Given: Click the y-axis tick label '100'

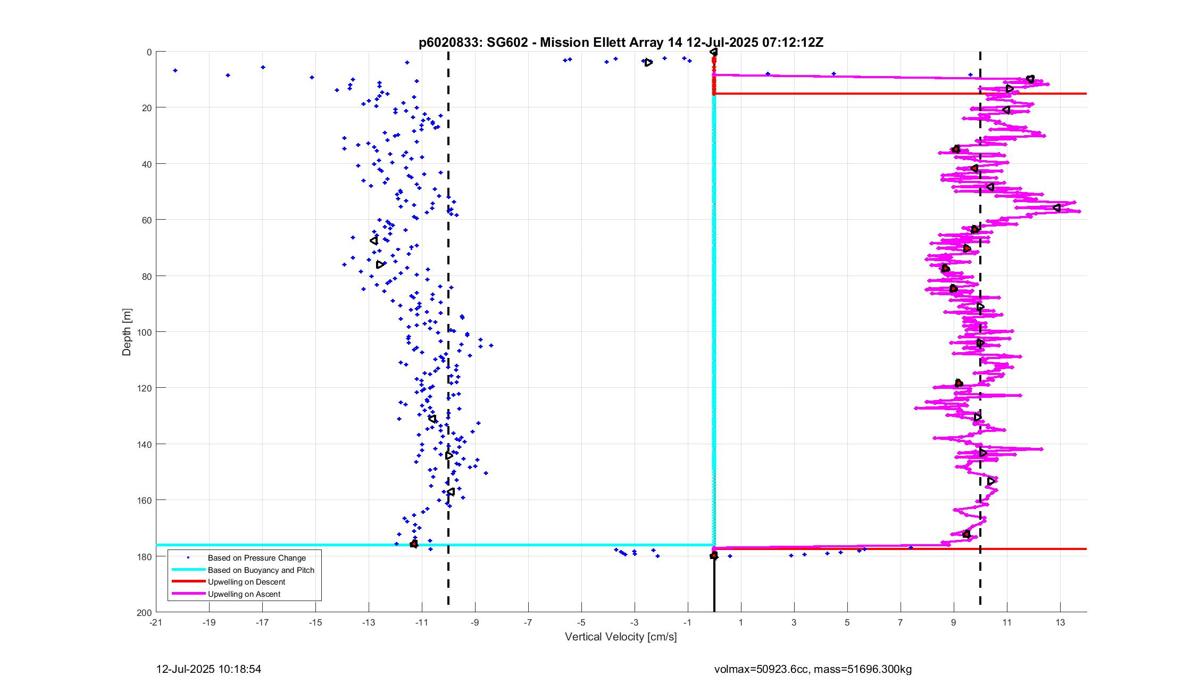Looking at the screenshot, I should pyautogui.click(x=144, y=332).
